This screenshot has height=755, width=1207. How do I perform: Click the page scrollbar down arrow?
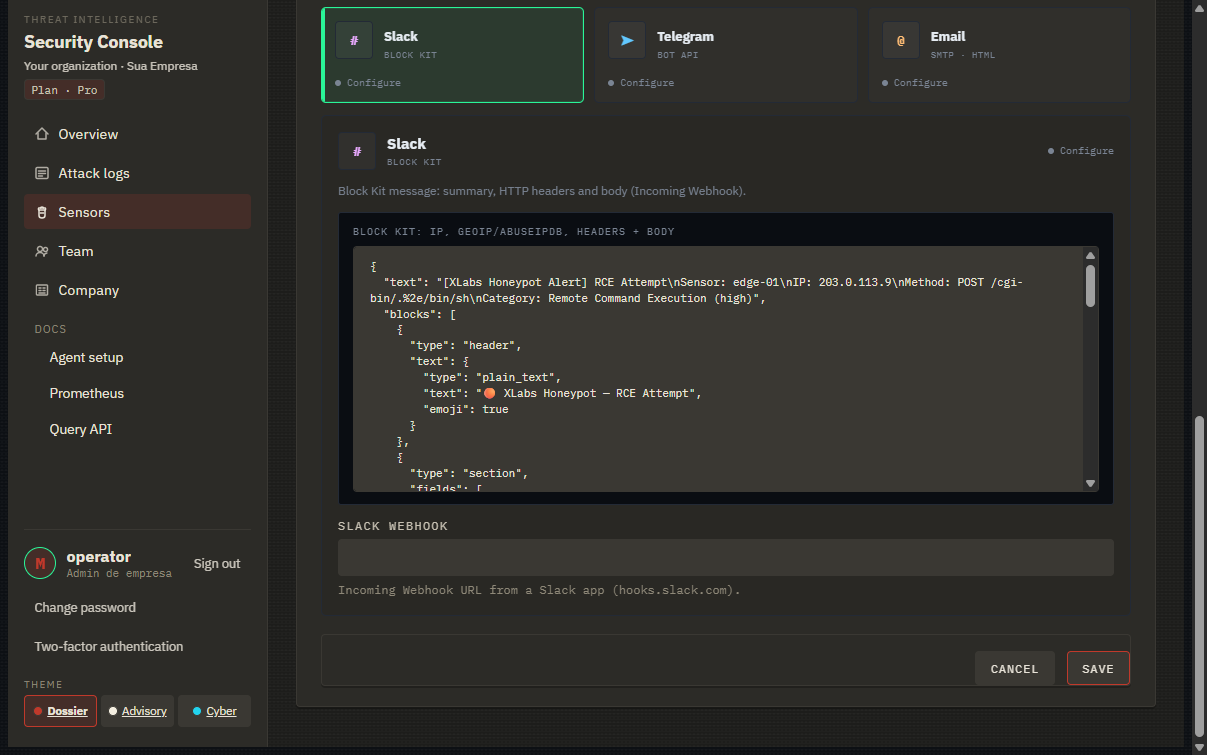pyautogui.click(x=1199, y=747)
